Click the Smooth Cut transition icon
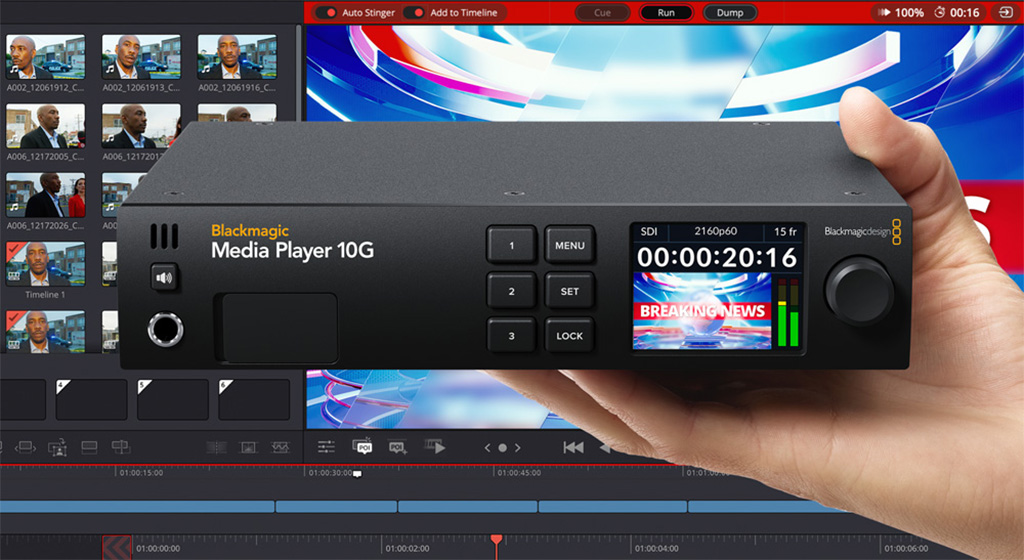The height and width of the screenshot is (560, 1024). pos(280,447)
